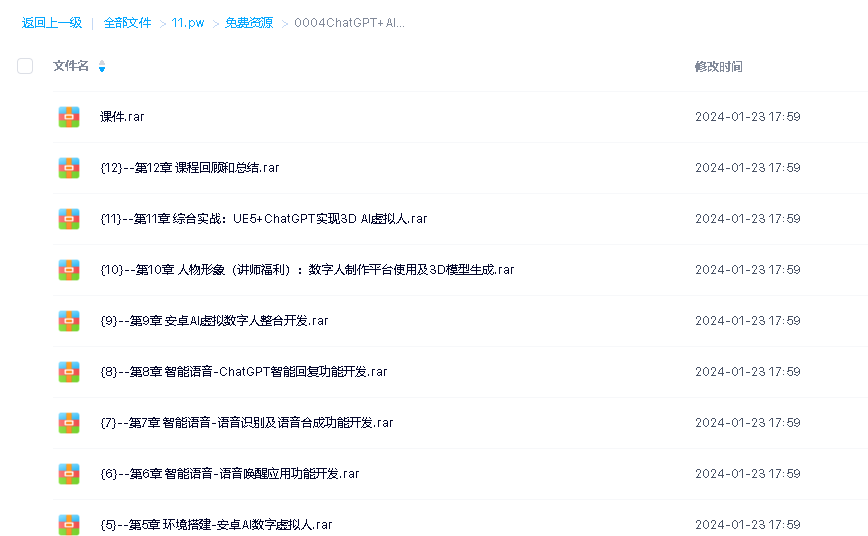Navigate to 全部文件 in breadcrumb

pyautogui.click(x=127, y=23)
